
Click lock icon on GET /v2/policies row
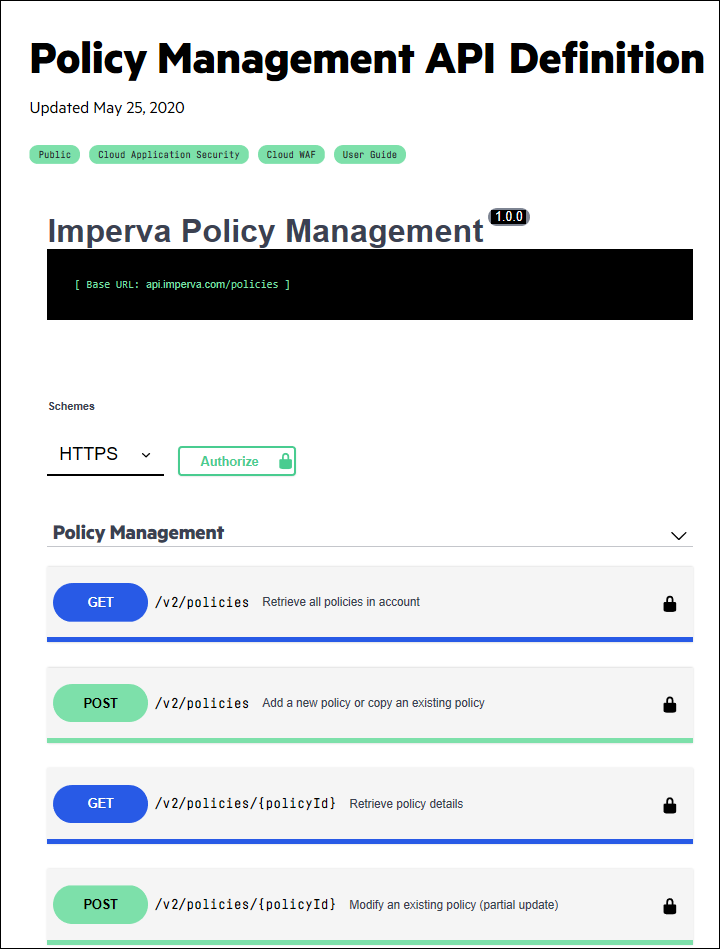[x=670, y=604]
